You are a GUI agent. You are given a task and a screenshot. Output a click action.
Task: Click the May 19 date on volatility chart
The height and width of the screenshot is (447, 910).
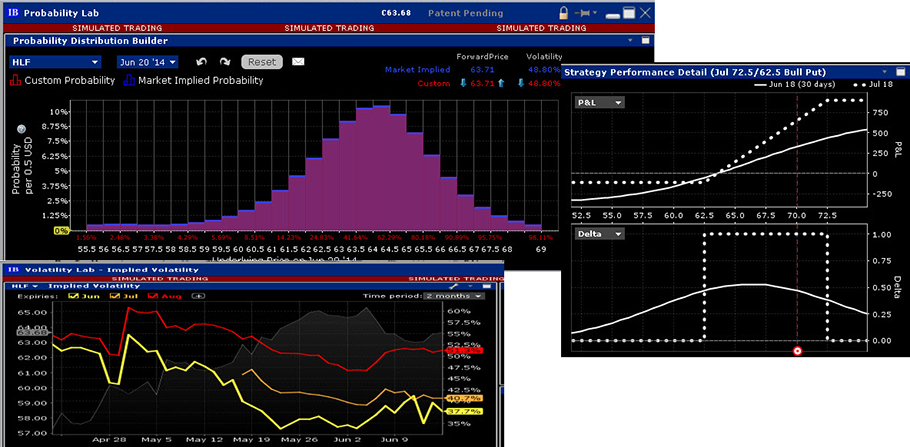pos(252,439)
